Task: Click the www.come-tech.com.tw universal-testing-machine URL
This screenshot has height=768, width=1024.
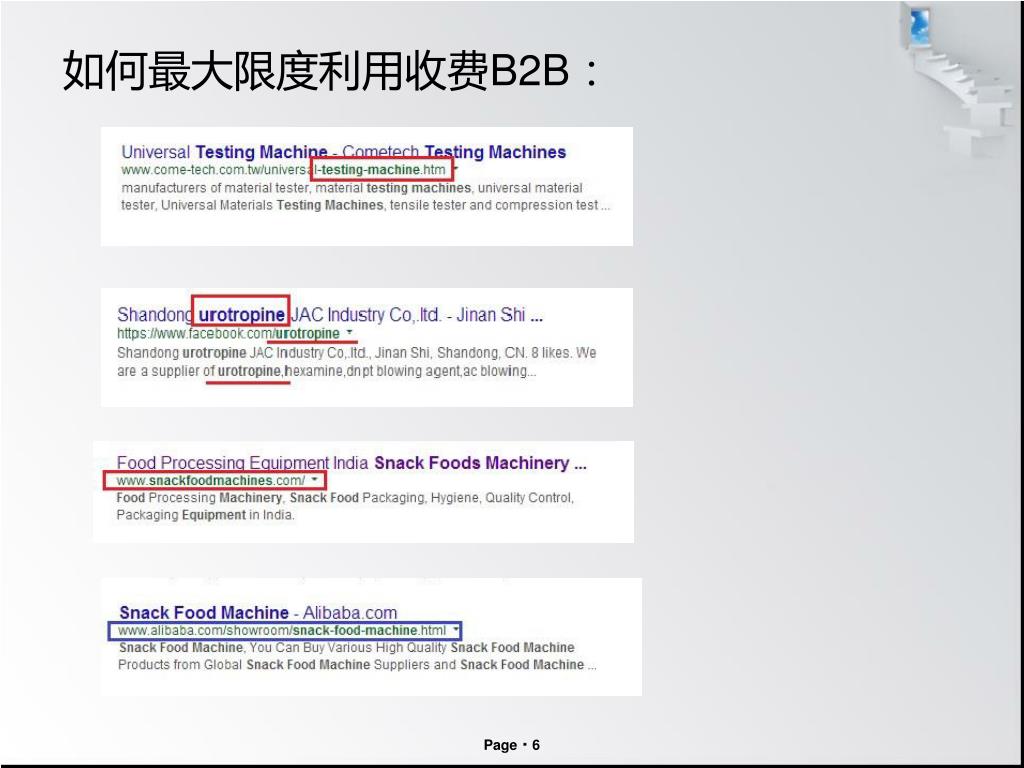Action: pos(283,170)
